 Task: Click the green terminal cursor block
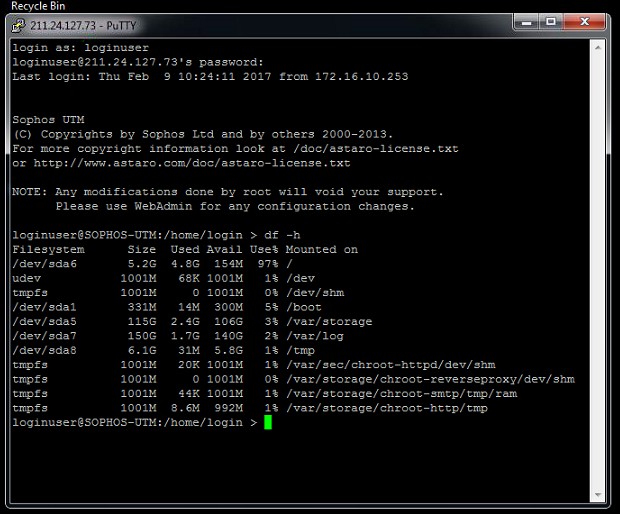click(x=268, y=422)
